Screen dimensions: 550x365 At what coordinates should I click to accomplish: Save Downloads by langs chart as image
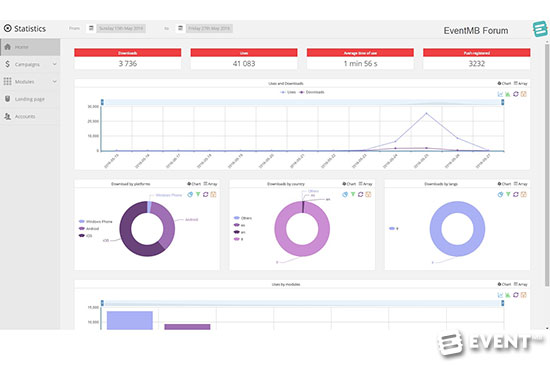tap(523, 194)
